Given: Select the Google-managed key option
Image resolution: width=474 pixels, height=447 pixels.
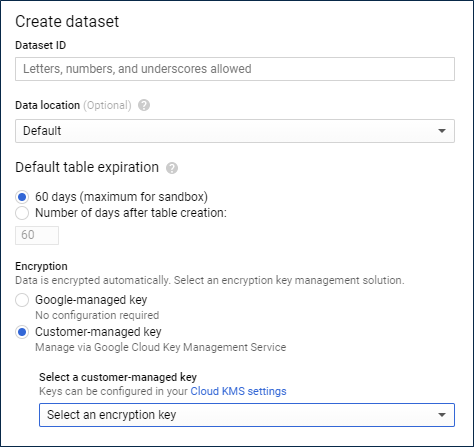Looking at the screenshot, I should click(22, 300).
